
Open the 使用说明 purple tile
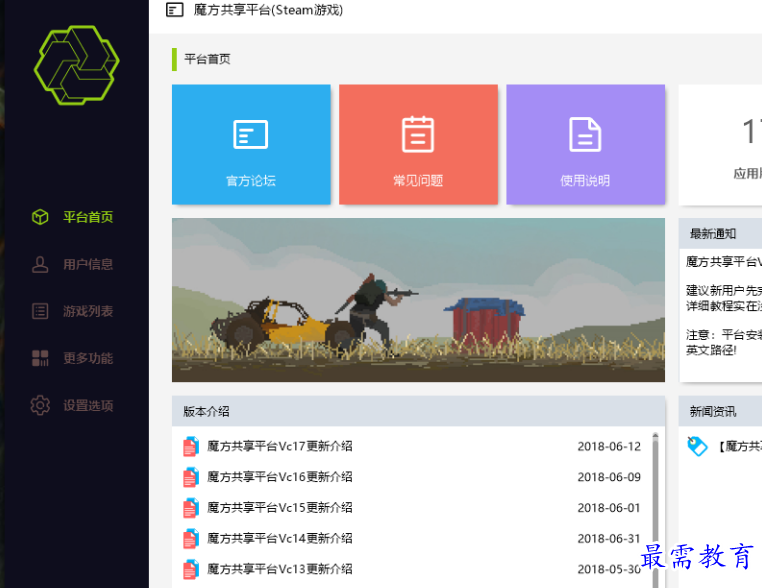586,144
